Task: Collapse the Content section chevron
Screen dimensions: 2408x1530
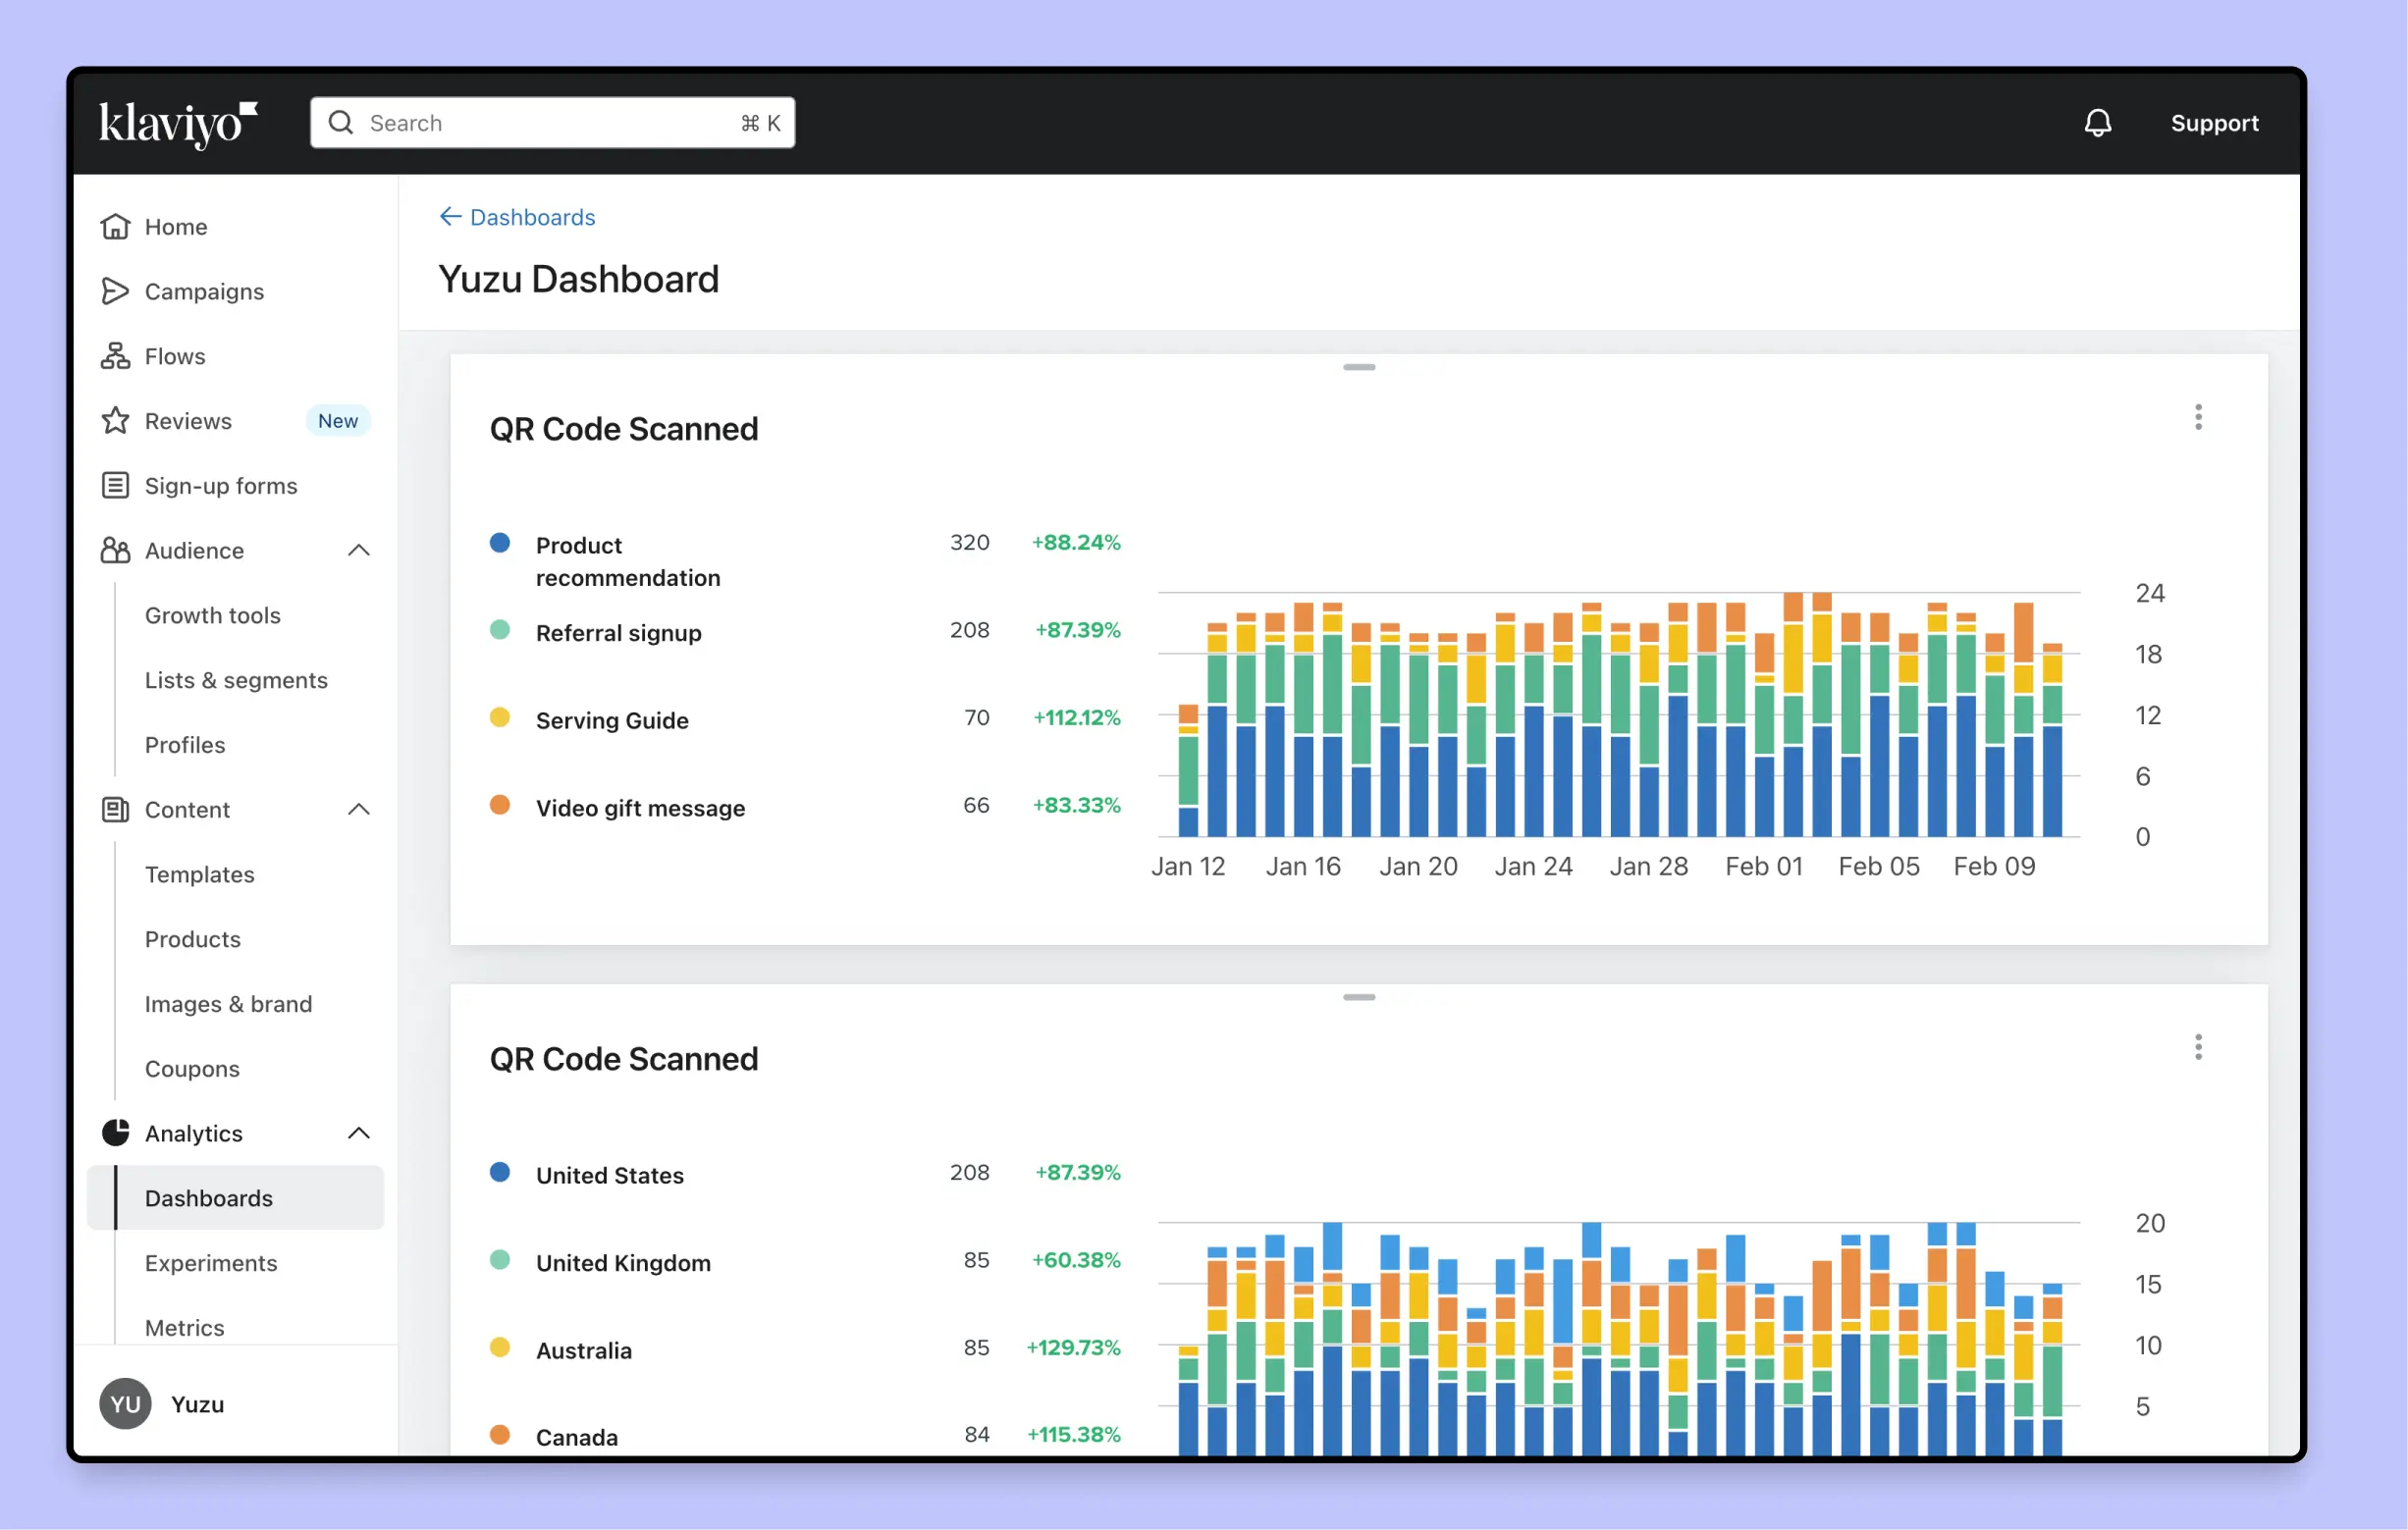Action: (359, 809)
